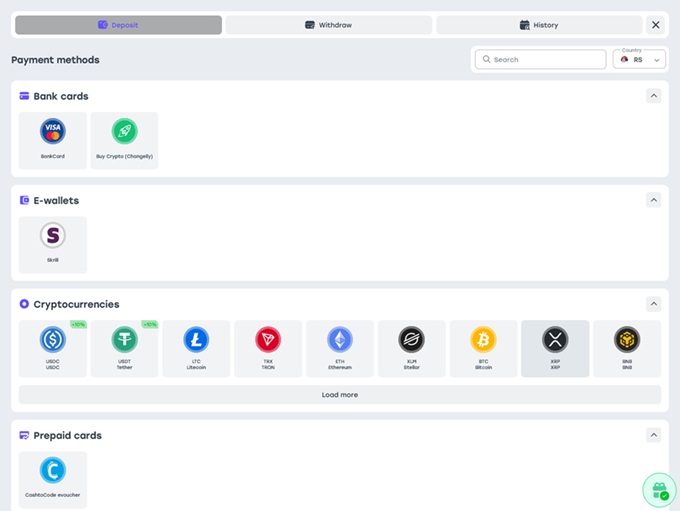680x511 pixels.
Task: Select TRX TRON cryptocurrency
Action: [x=268, y=348]
